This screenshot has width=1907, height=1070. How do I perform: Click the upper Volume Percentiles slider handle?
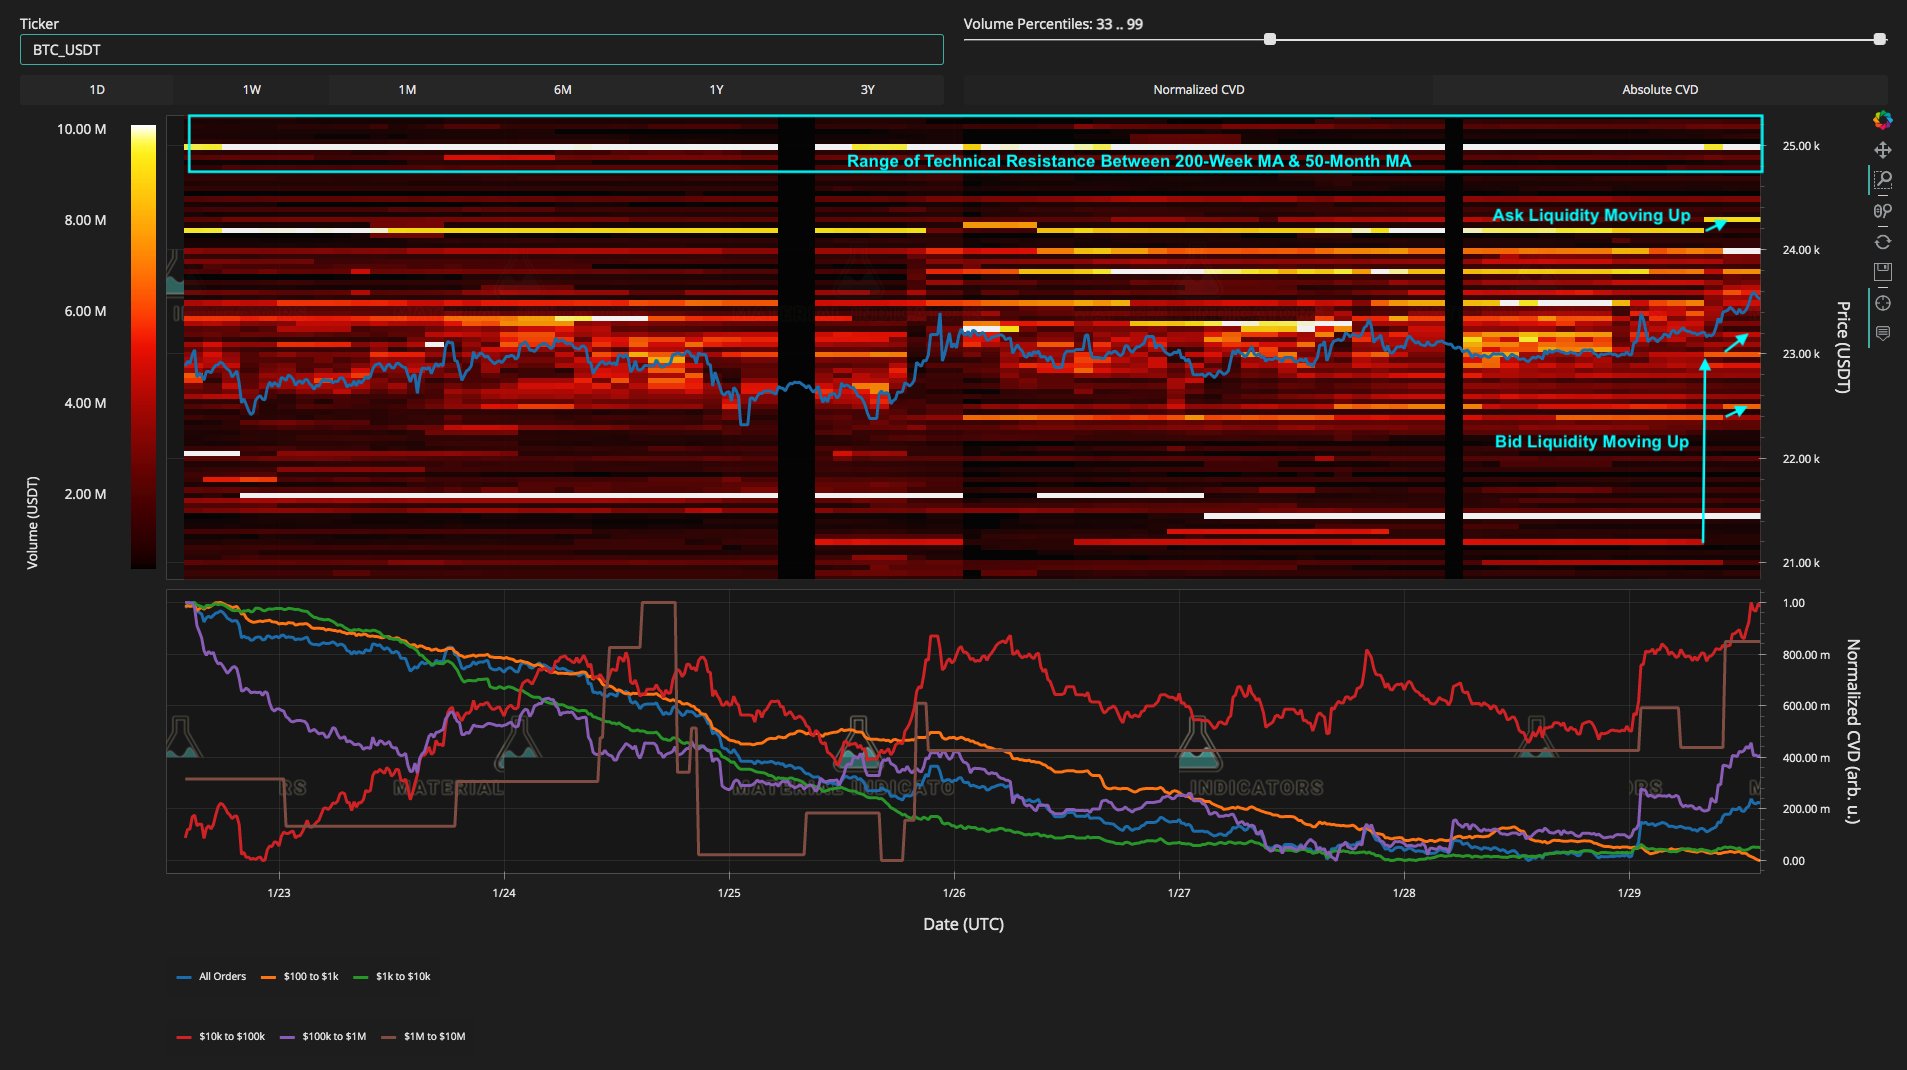pyautogui.click(x=1879, y=39)
